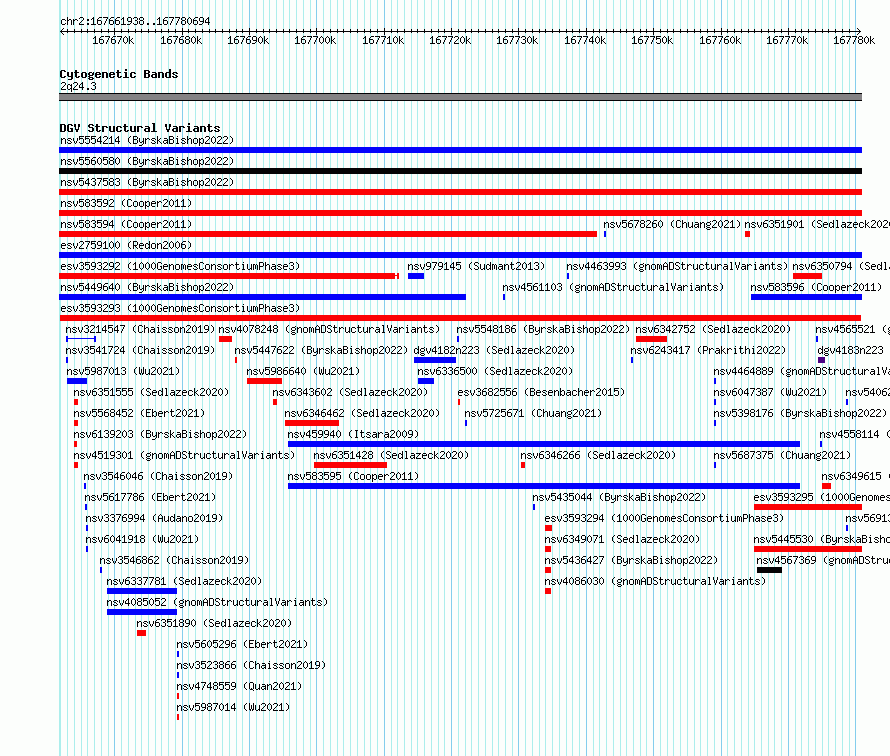
Task: Click the nsv4463993 gnomAD variant label
Action: (x=677, y=266)
